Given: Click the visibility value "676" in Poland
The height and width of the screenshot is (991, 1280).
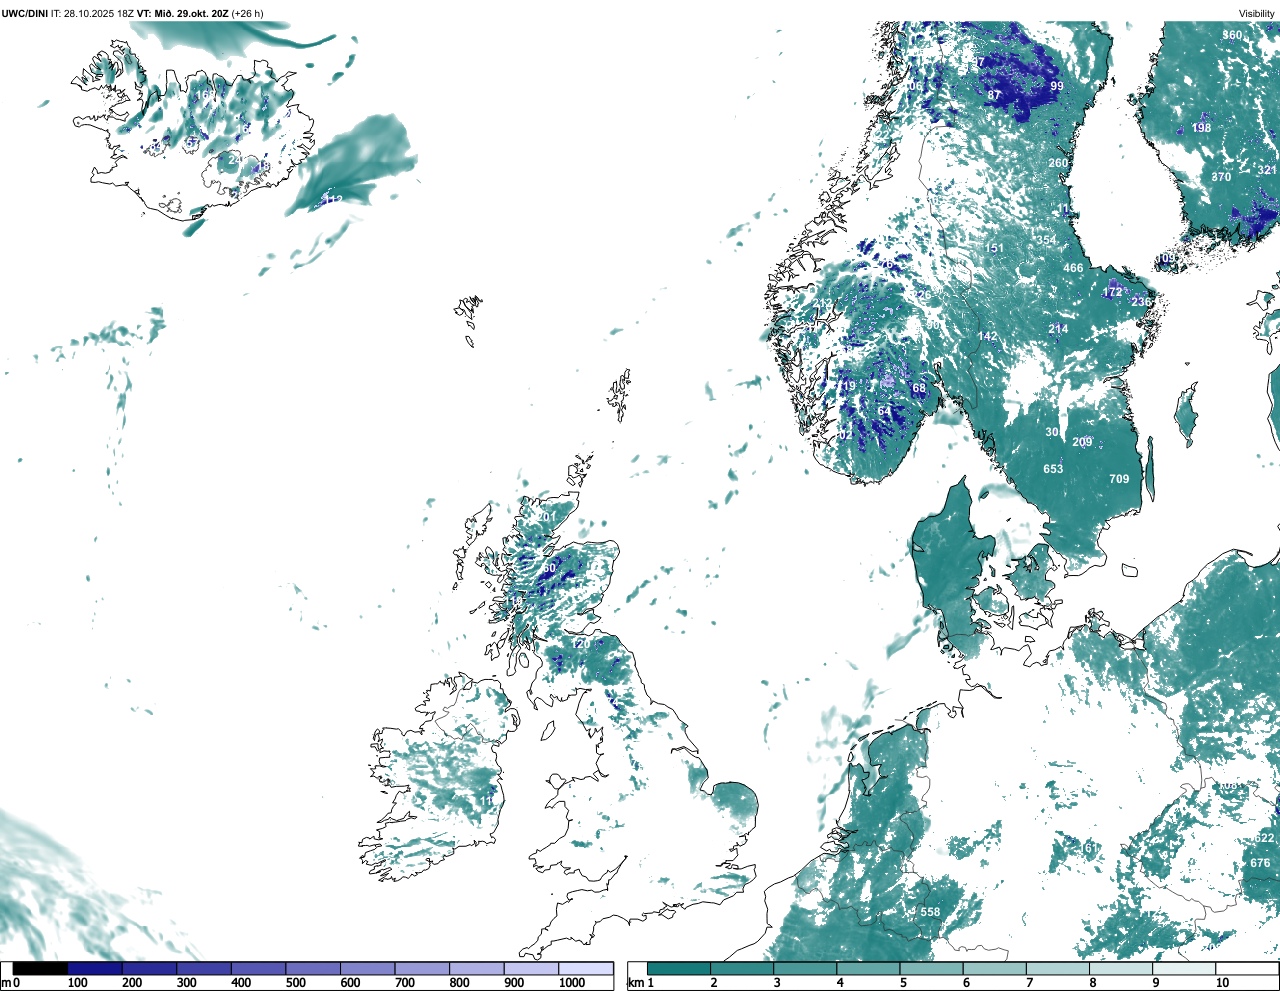Looking at the screenshot, I should 1260,863.
